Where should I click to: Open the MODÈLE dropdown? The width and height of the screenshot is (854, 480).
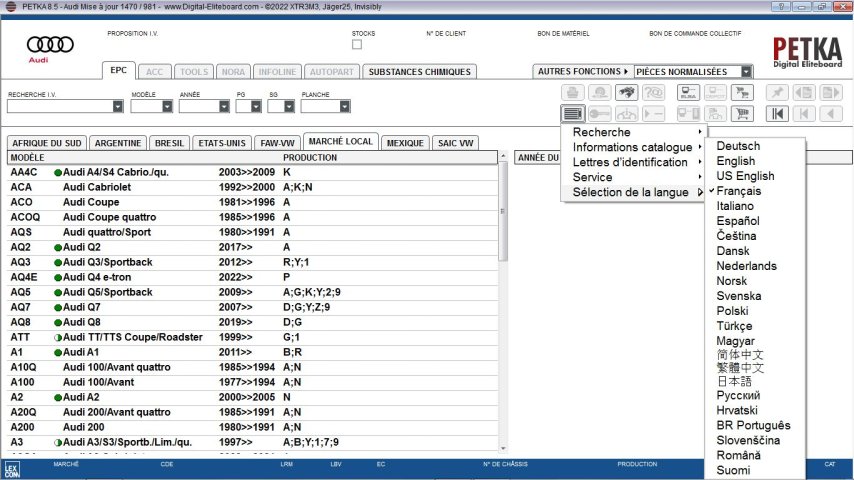(x=167, y=107)
